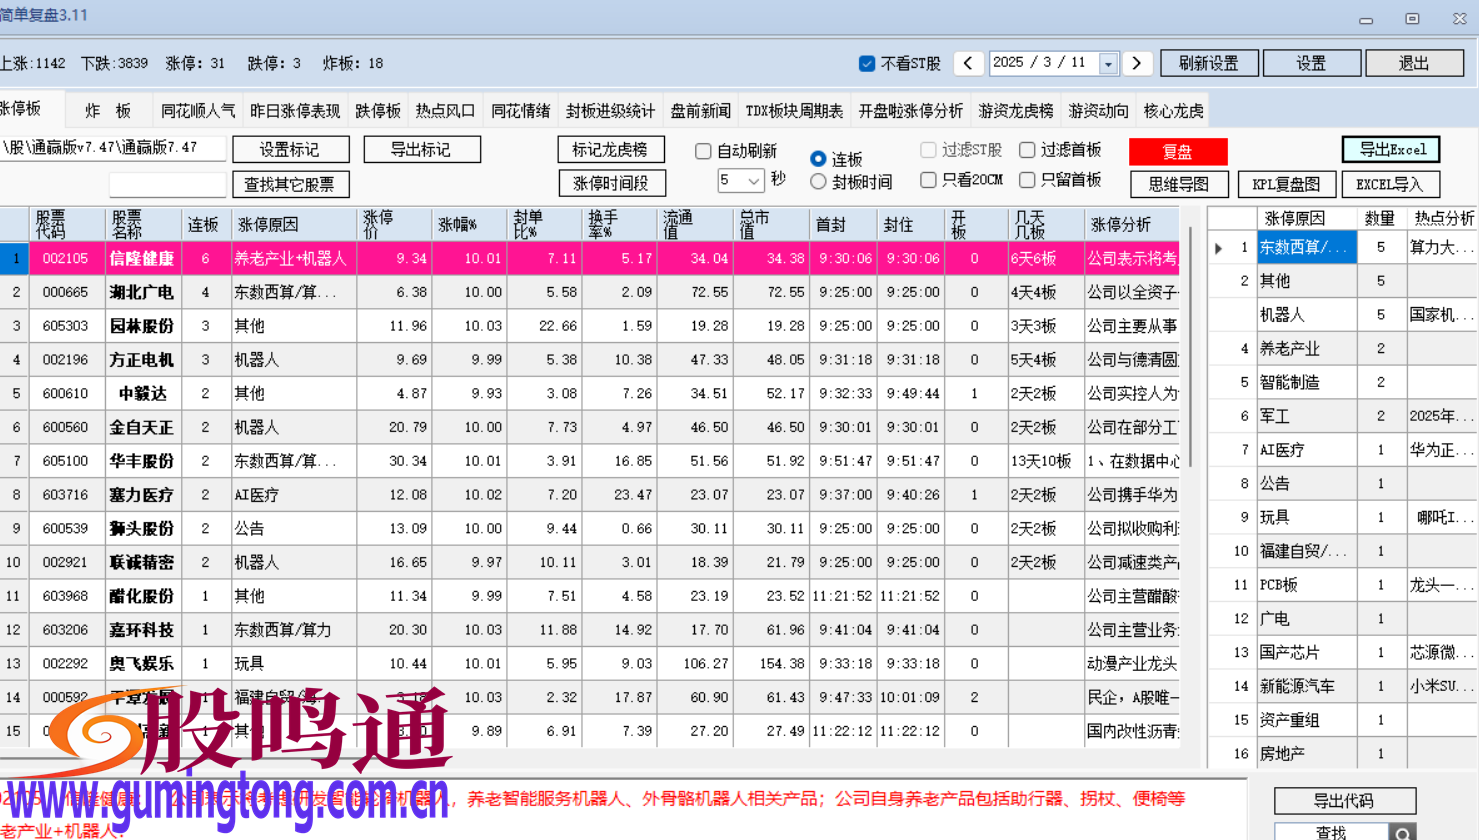Viewport: 1479px width, 840px height.
Task: Click the magnifier search icon next to 查找
Action: tap(1403, 832)
